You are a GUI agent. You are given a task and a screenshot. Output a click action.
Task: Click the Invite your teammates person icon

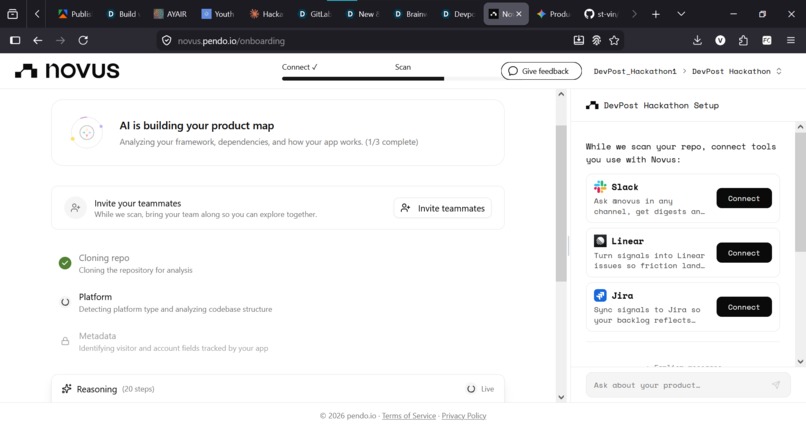click(x=76, y=208)
